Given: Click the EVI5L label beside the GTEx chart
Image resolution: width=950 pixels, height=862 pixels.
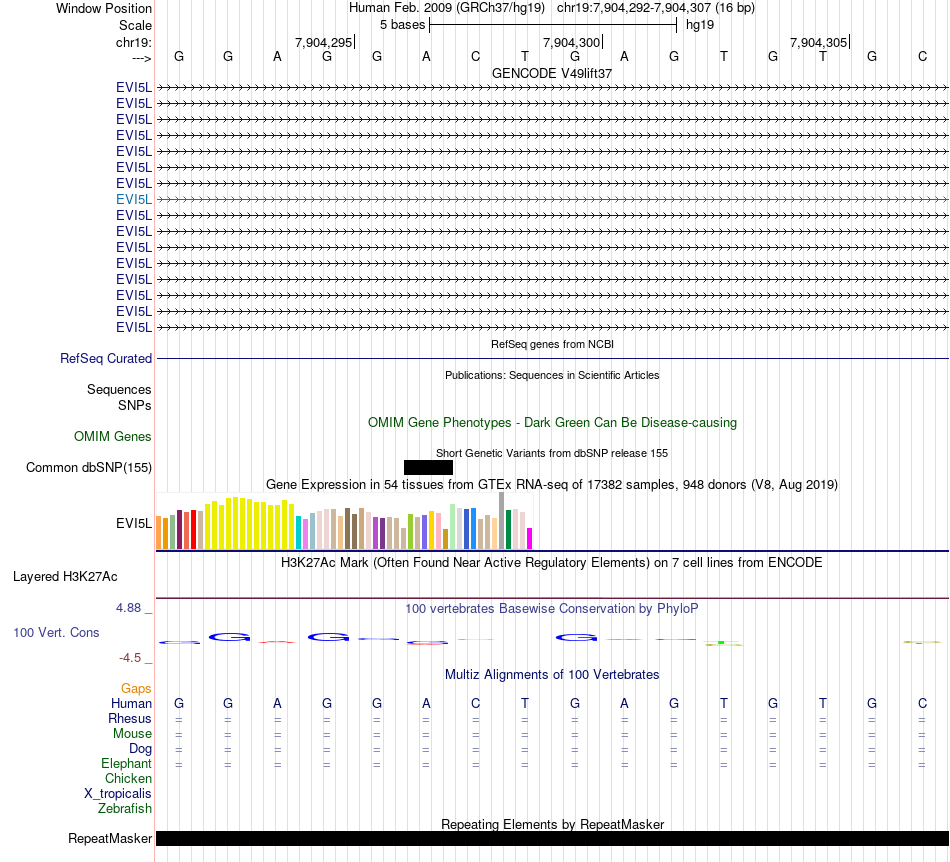Looking at the screenshot, I should 134,523.
